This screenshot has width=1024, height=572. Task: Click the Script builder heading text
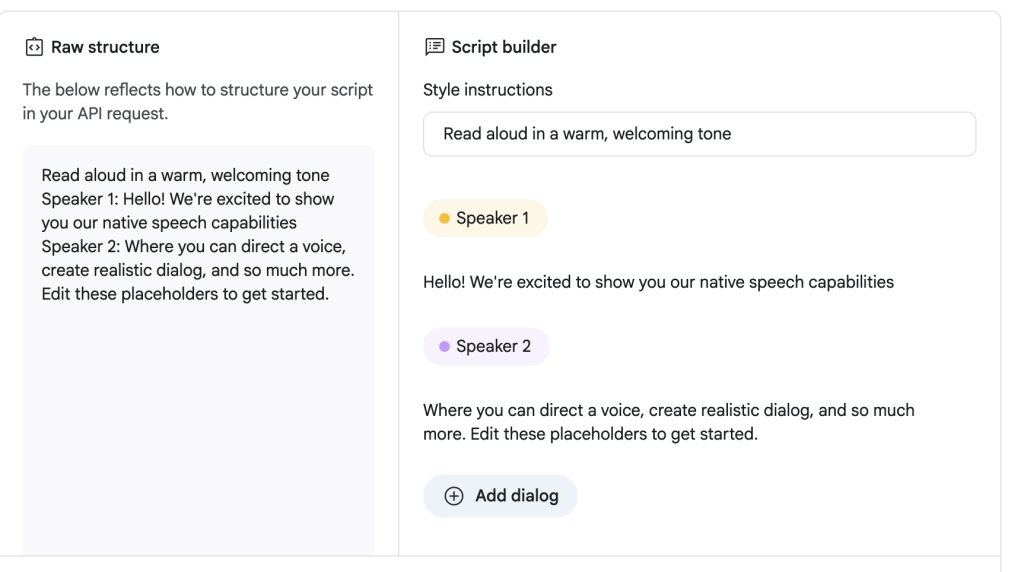[x=503, y=47]
